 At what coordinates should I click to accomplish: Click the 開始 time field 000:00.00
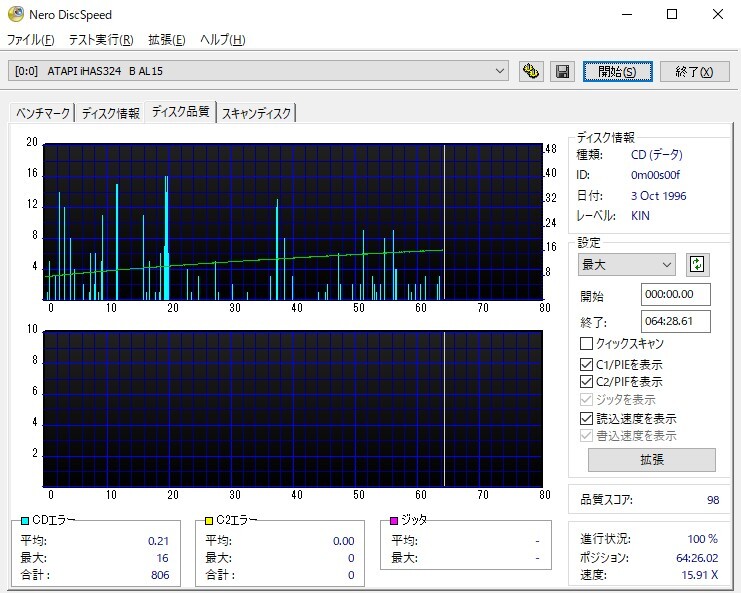pos(675,294)
